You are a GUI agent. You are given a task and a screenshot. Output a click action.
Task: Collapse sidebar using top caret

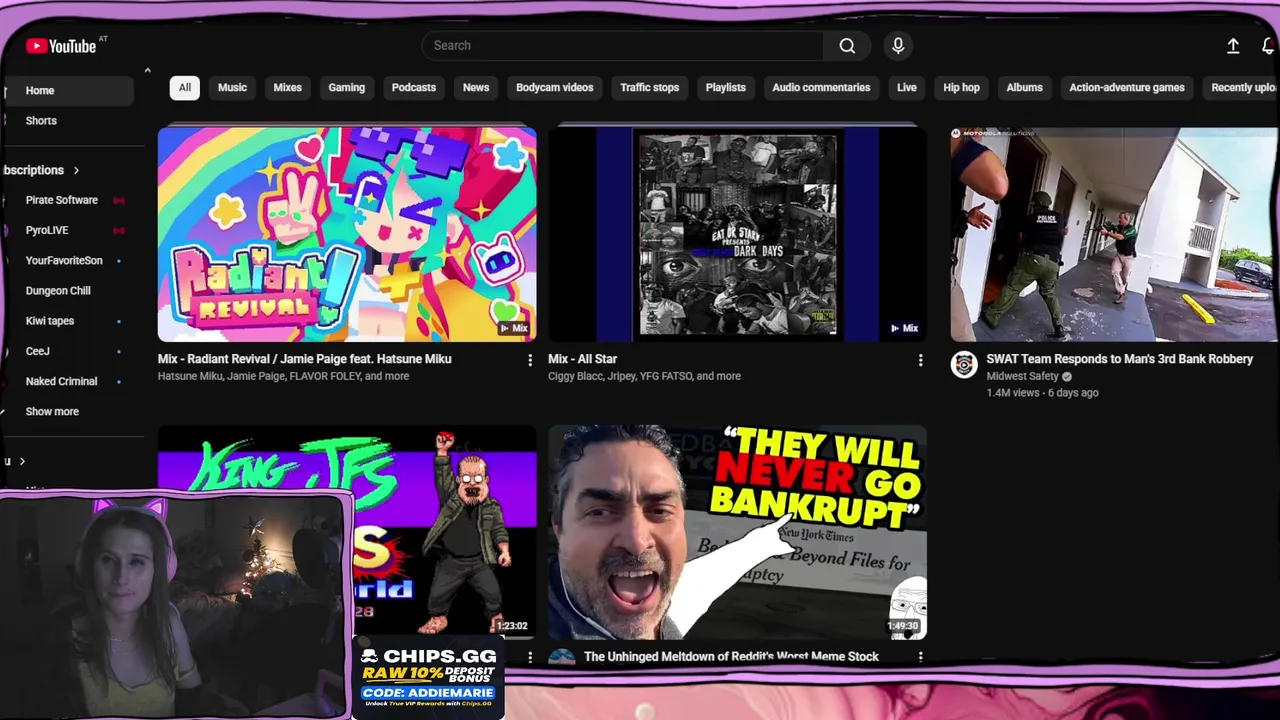[x=147, y=70]
